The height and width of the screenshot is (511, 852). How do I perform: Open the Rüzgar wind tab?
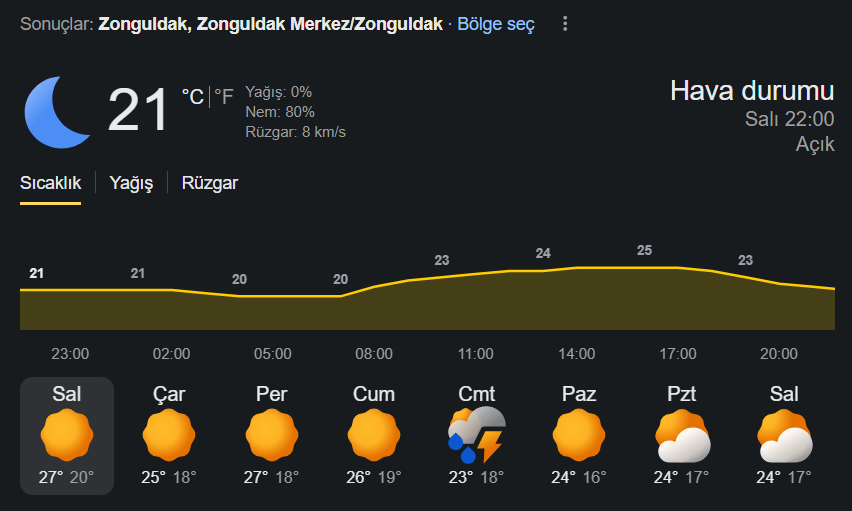[210, 183]
